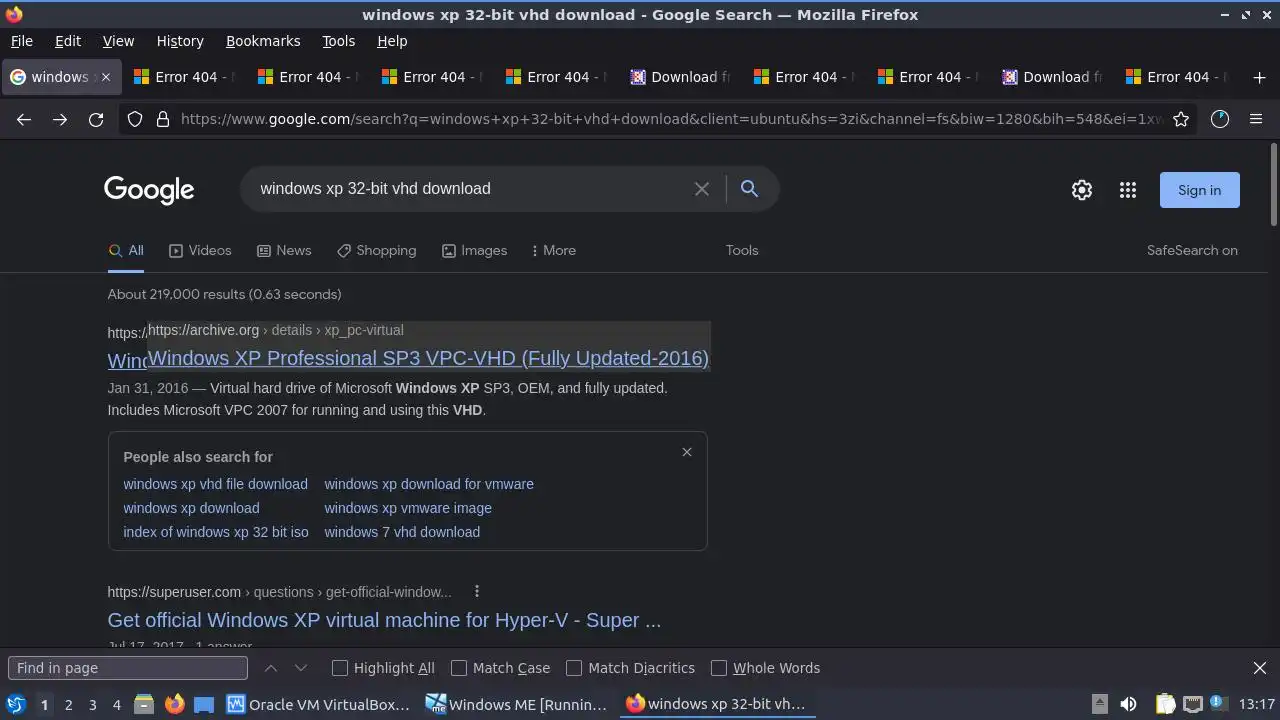Image resolution: width=1280 pixels, height=720 pixels.
Task: Enable the Match Diacritics option
Action: 631,668
